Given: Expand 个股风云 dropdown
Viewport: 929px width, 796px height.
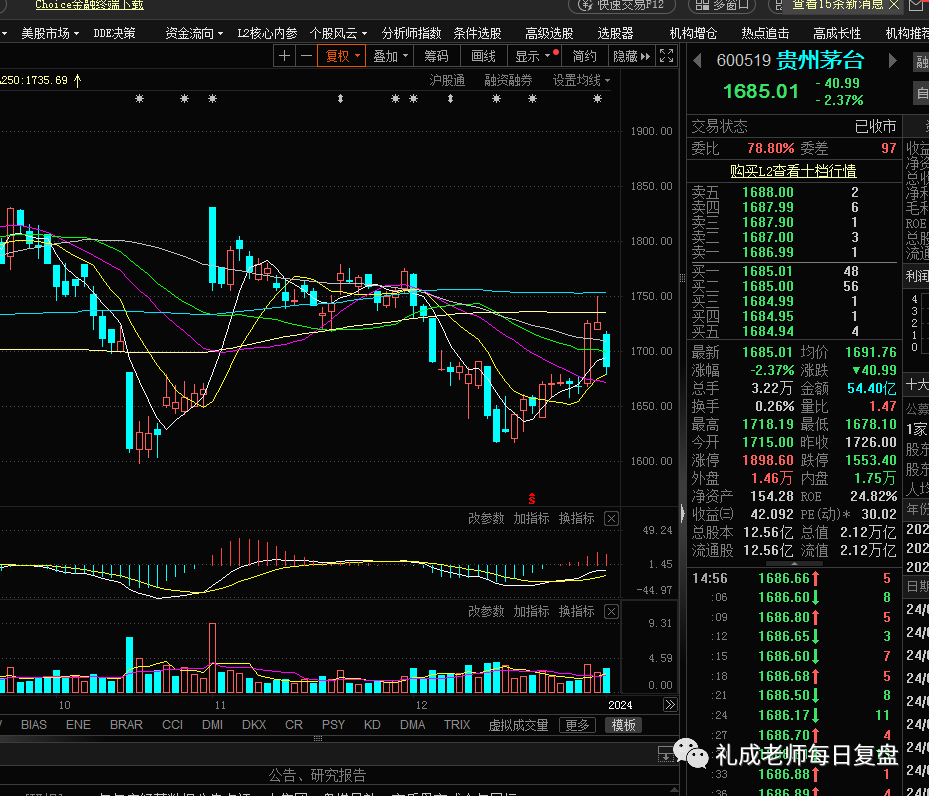Looking at the screenshot, I should (x=338, y=33).
